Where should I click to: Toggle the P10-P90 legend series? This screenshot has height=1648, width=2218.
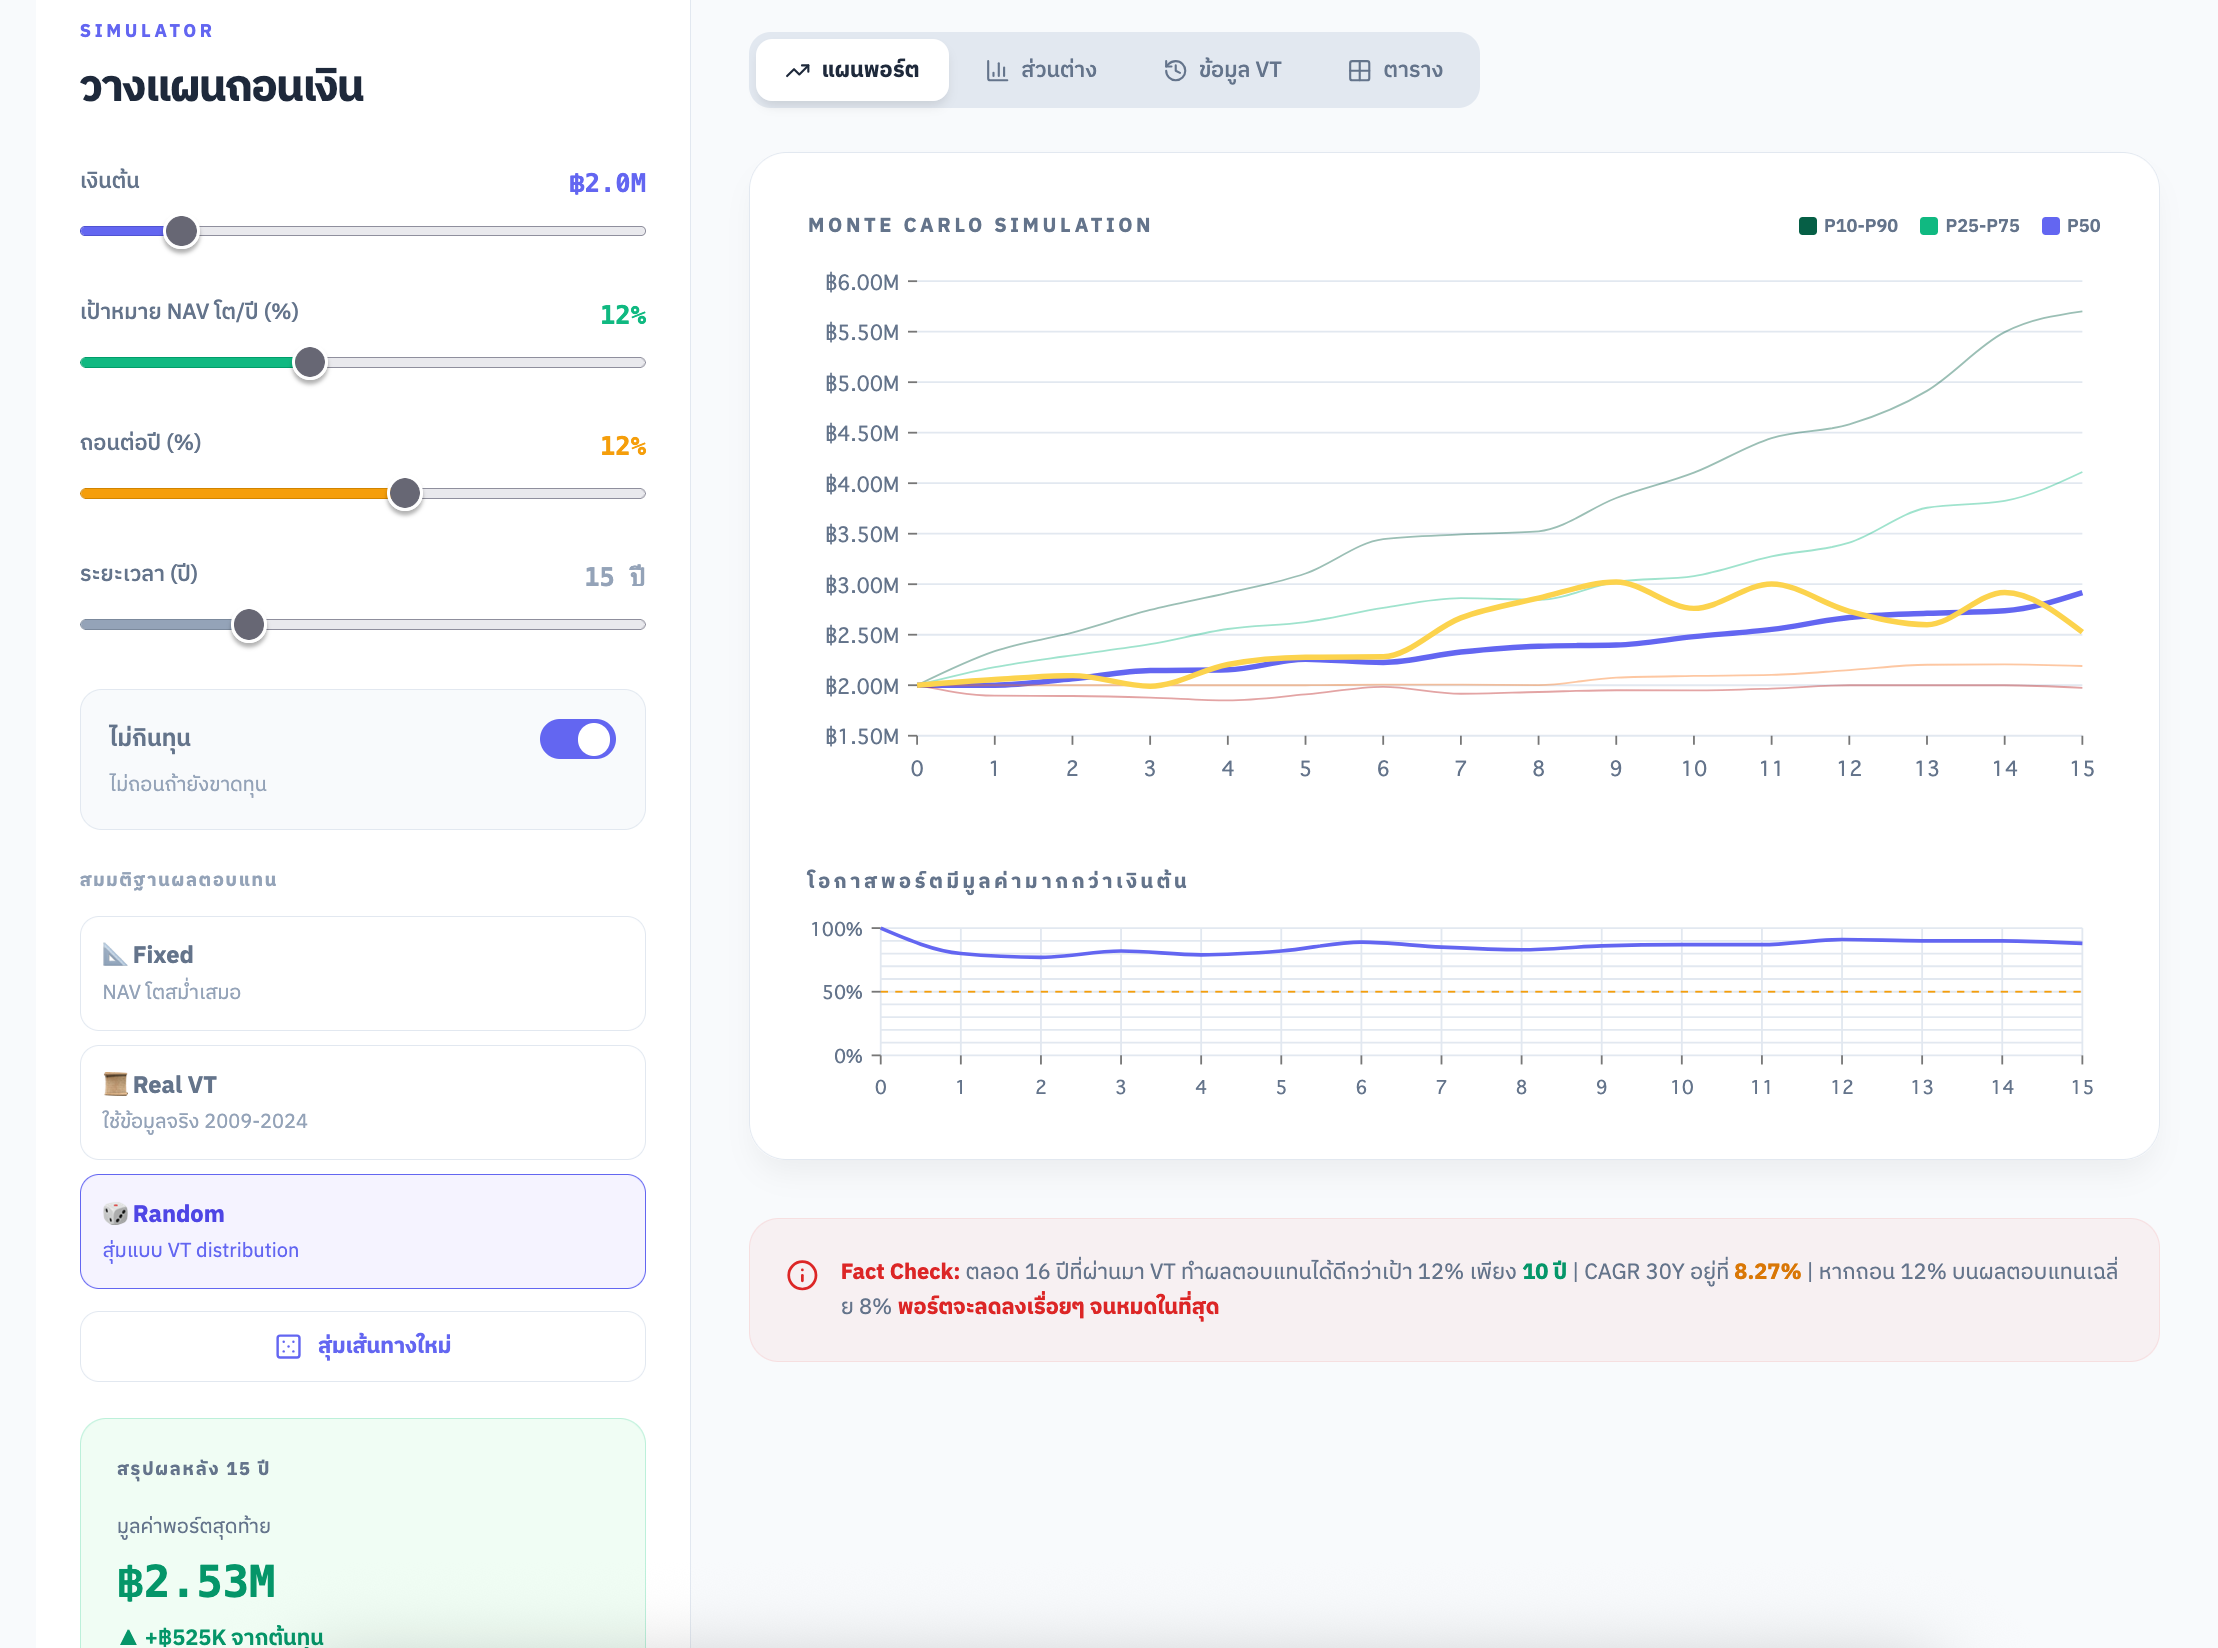pos(1848,226)
